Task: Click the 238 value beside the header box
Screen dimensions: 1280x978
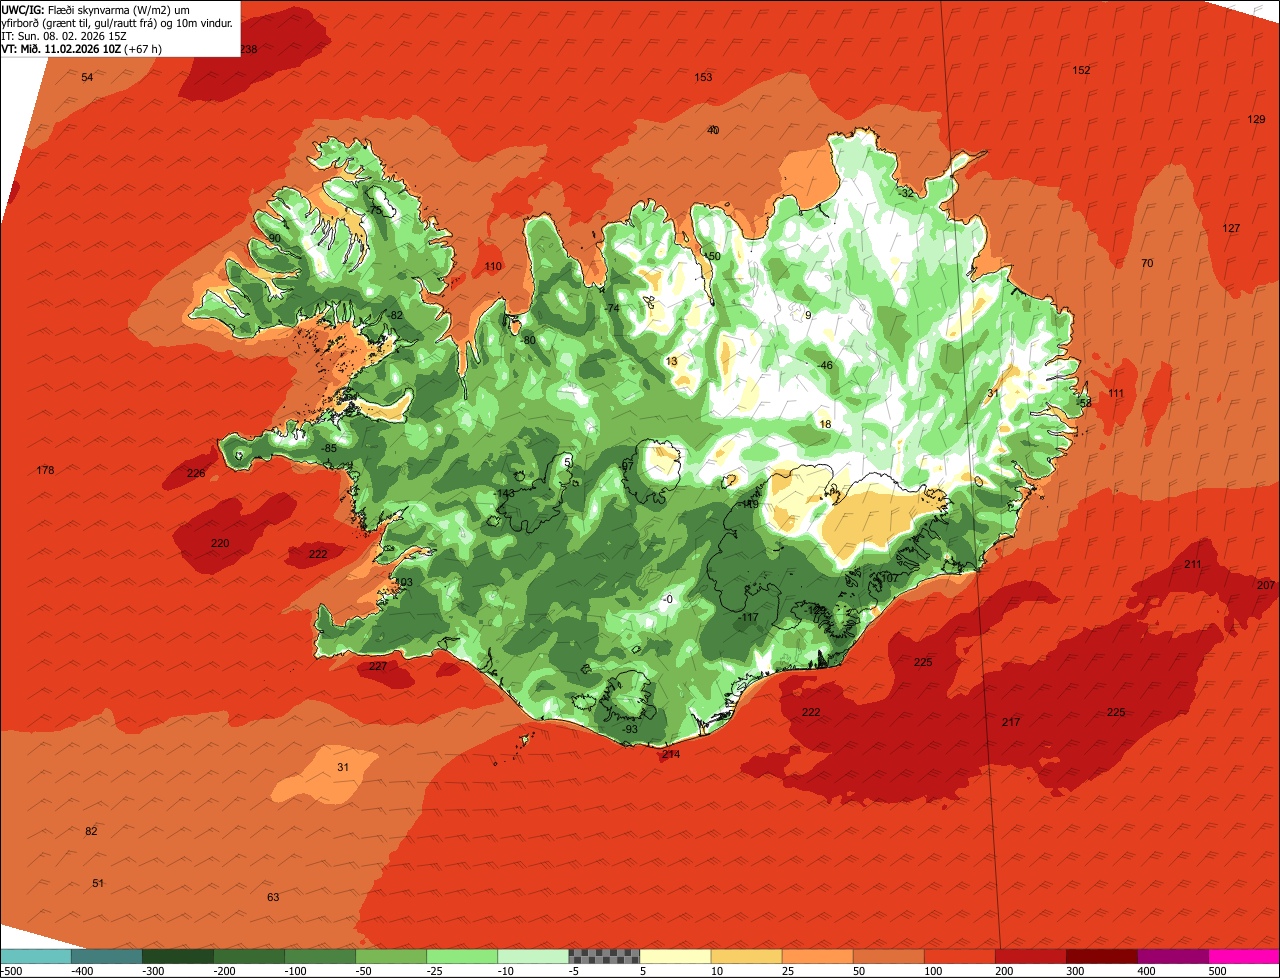Action: point(249,49)
